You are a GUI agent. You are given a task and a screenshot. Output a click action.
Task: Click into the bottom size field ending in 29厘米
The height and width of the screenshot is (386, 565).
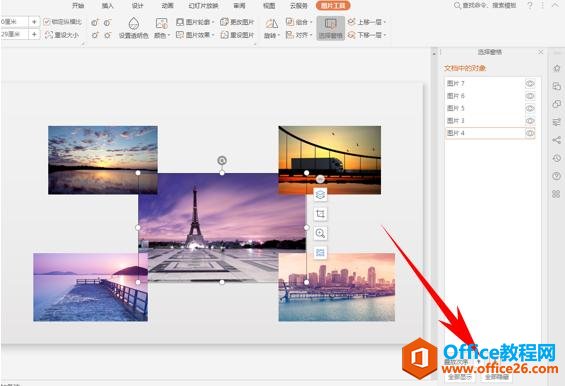pyautogui.click(x=14, y=35)
